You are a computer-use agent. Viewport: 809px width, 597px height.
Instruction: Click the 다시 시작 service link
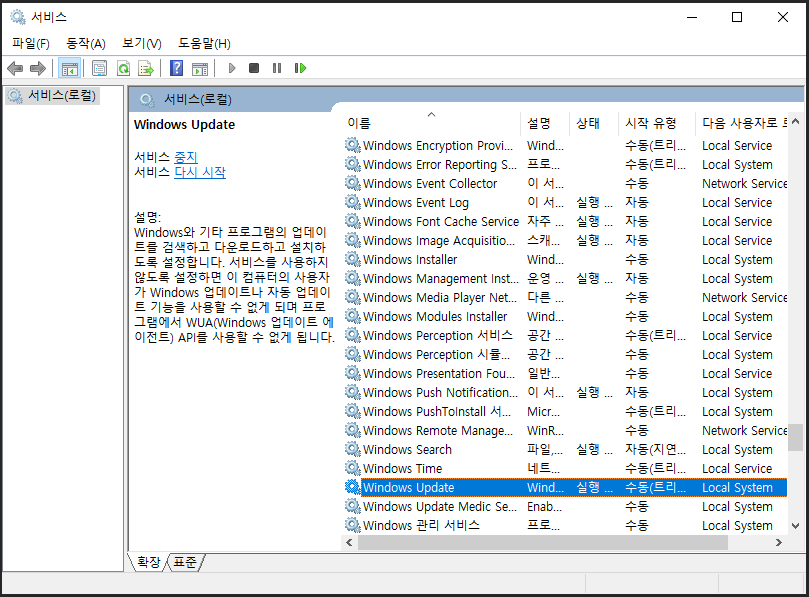coord(200,172)
